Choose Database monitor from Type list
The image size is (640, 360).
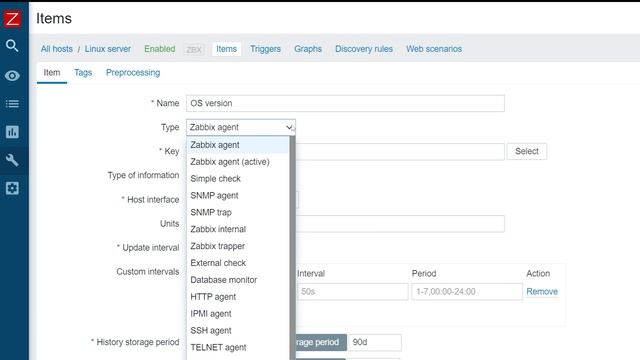tap(238, 280)
